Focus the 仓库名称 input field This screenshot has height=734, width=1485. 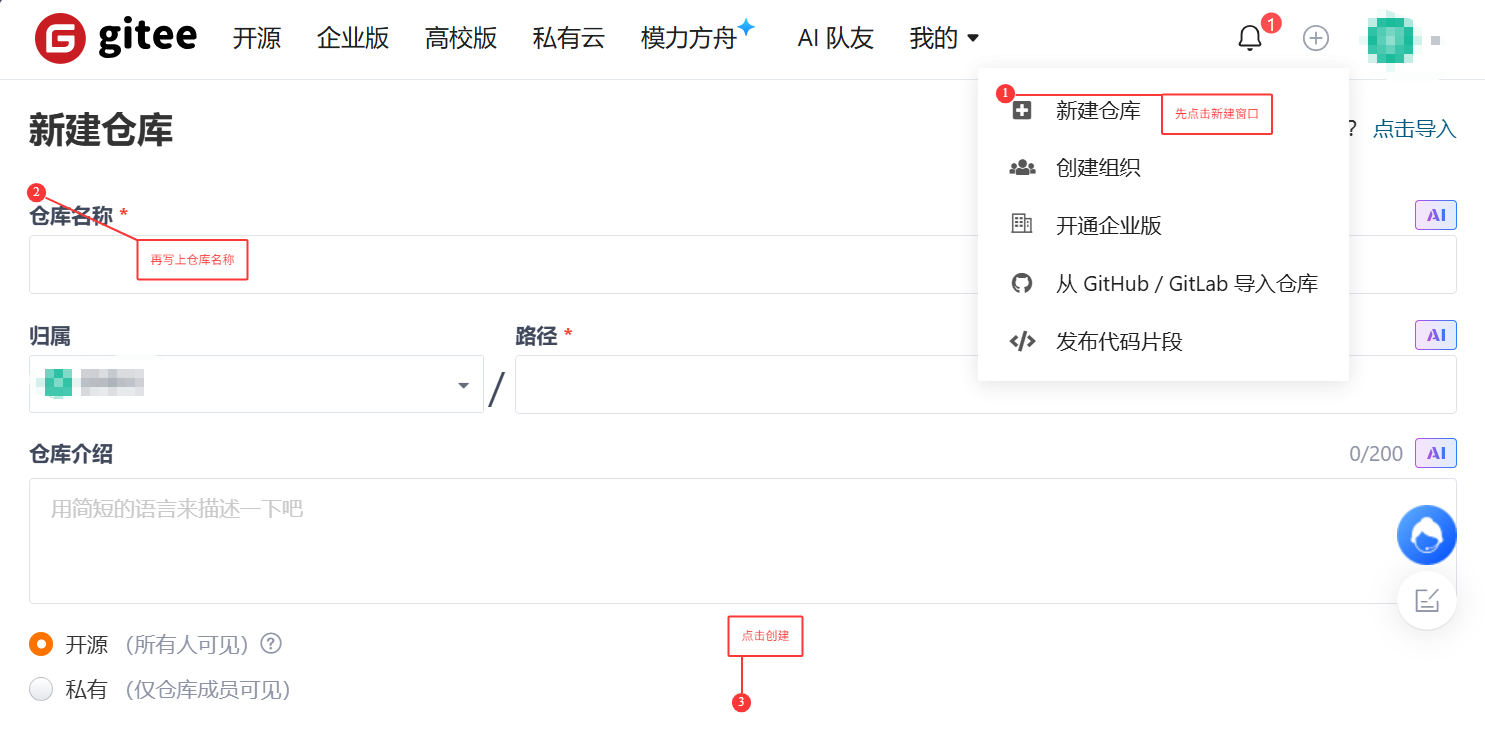coord(742,264)
